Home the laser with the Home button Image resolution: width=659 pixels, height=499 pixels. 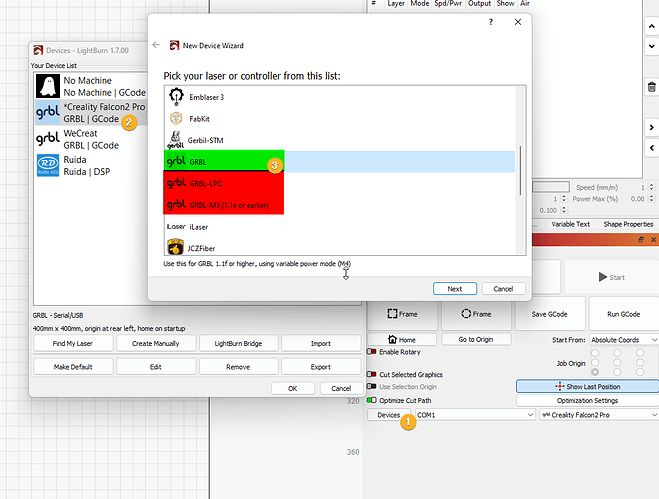[402, 339]
